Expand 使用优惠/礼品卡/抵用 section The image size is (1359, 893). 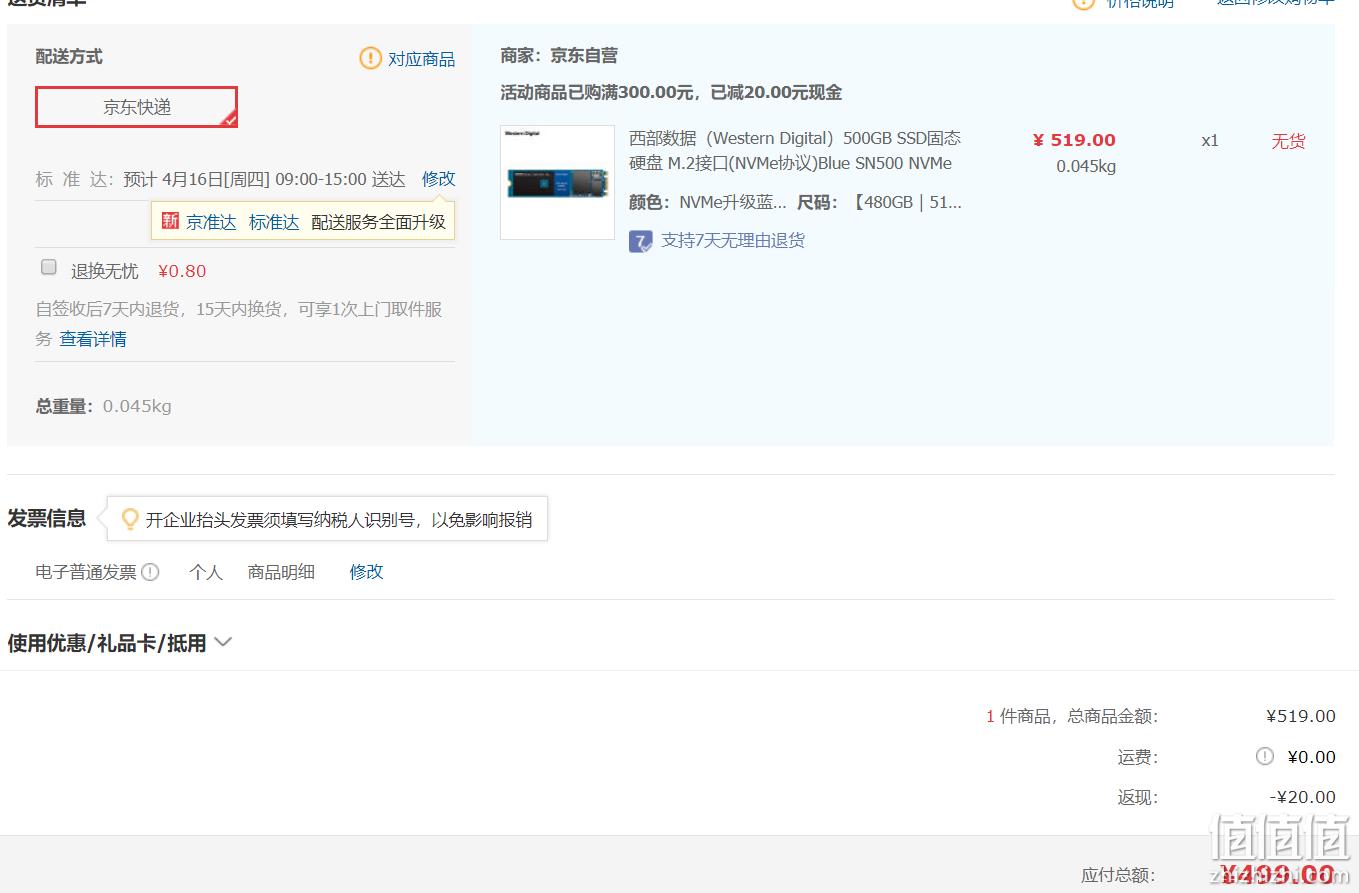click(x=119, y=643)
